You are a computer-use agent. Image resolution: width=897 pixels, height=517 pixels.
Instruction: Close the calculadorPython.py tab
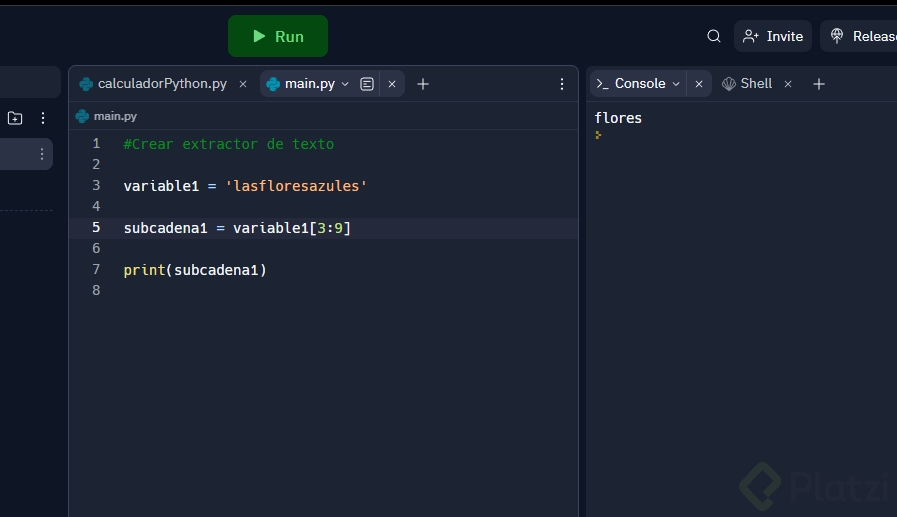point(243,84)
